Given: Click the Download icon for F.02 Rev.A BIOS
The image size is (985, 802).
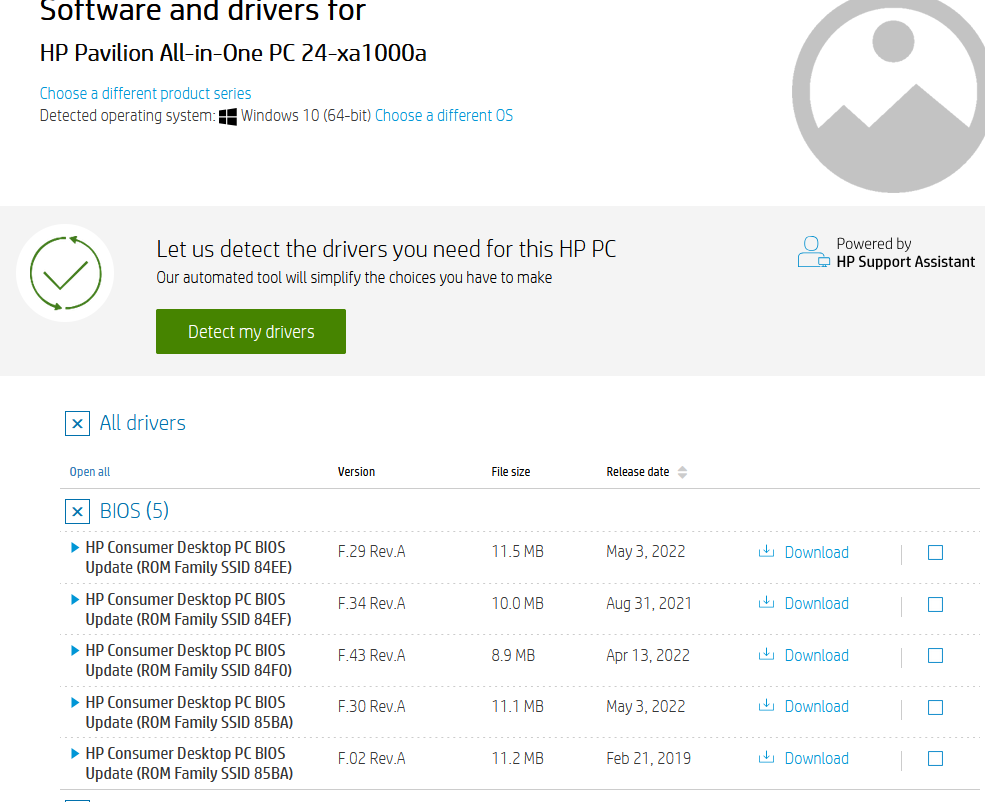Looking at the screenshot, I should tap(766, 757).
